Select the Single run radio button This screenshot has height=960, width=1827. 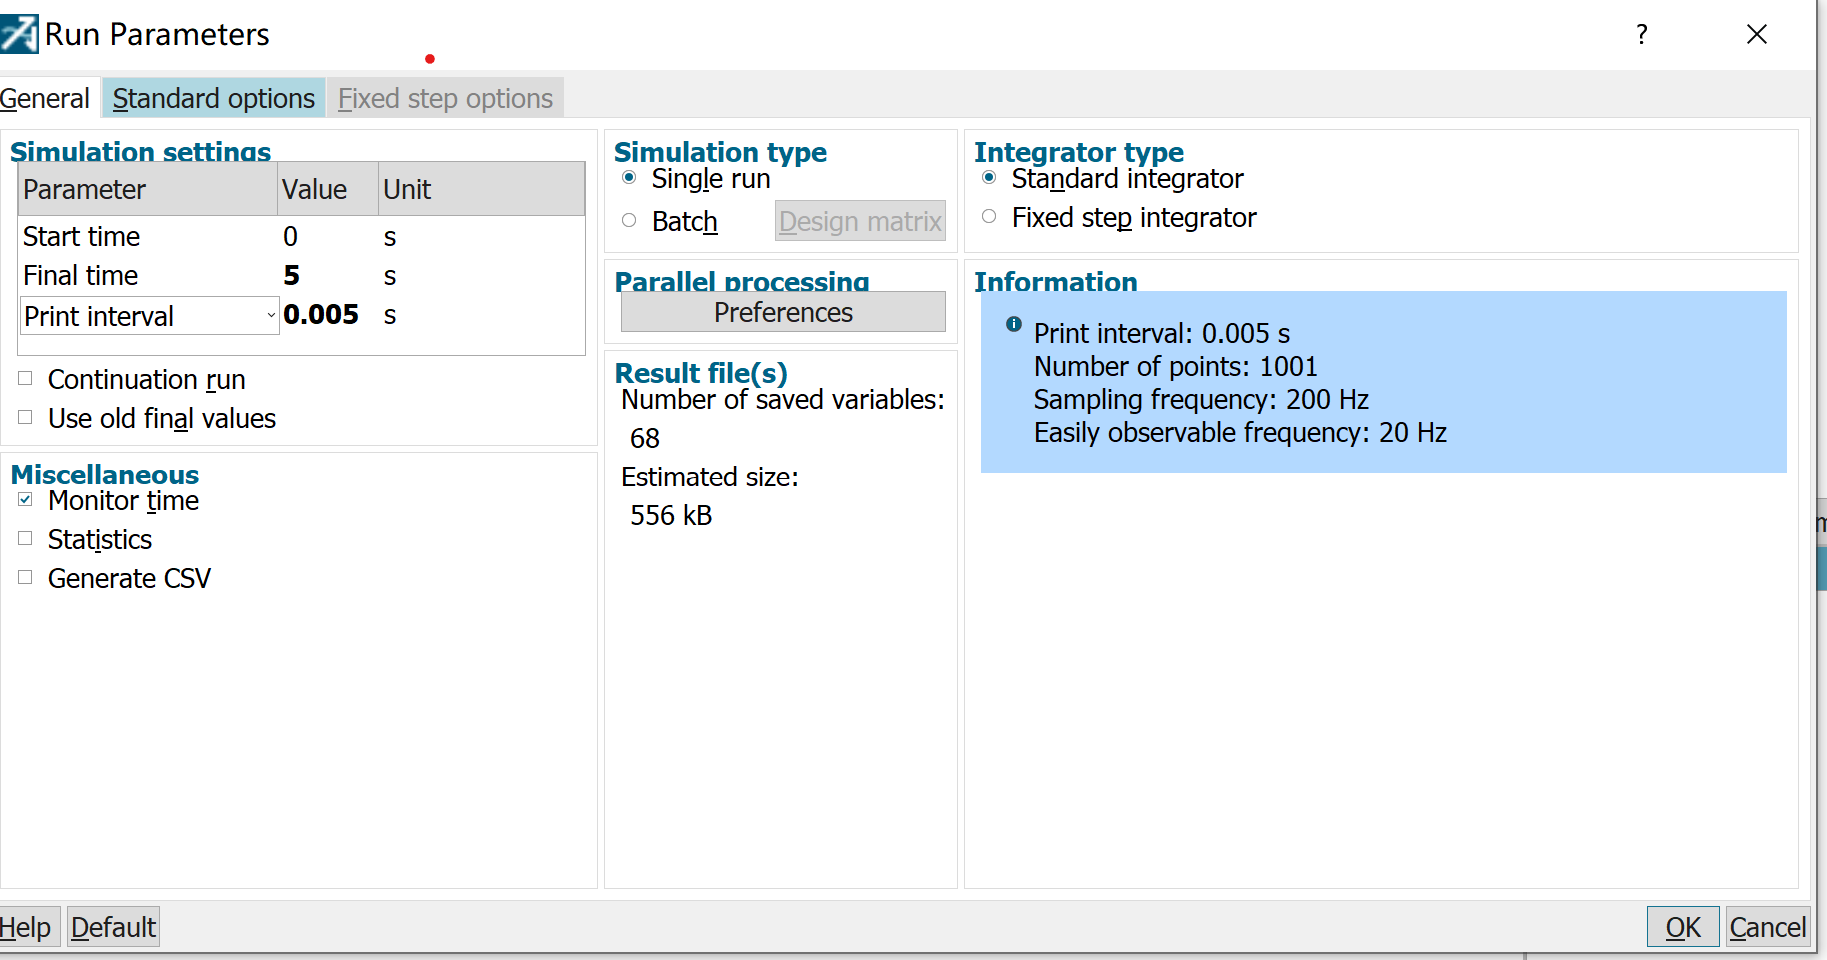coord(629,178)
